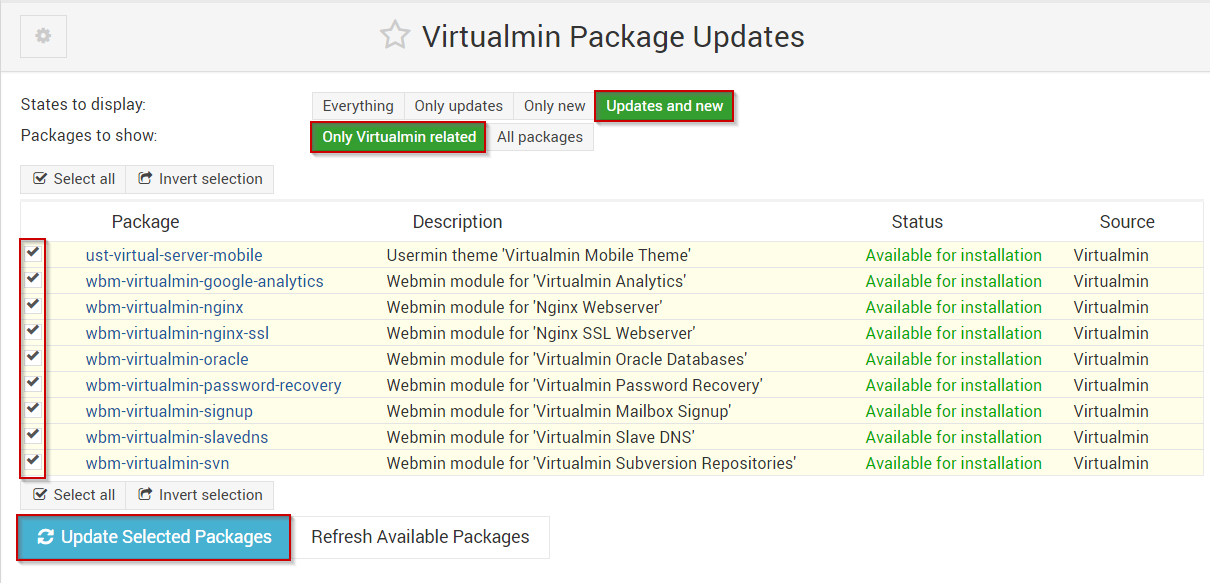
Task: Click the Package column header
Action: tap(146, 222)
